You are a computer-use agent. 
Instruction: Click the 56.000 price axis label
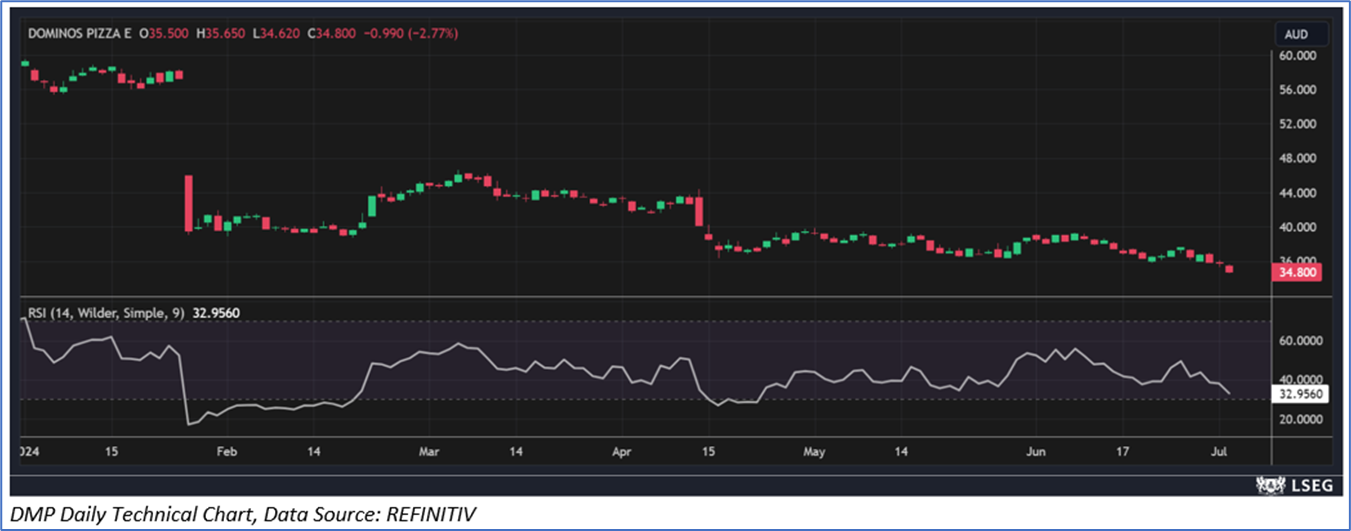[x=1297, y=90]
